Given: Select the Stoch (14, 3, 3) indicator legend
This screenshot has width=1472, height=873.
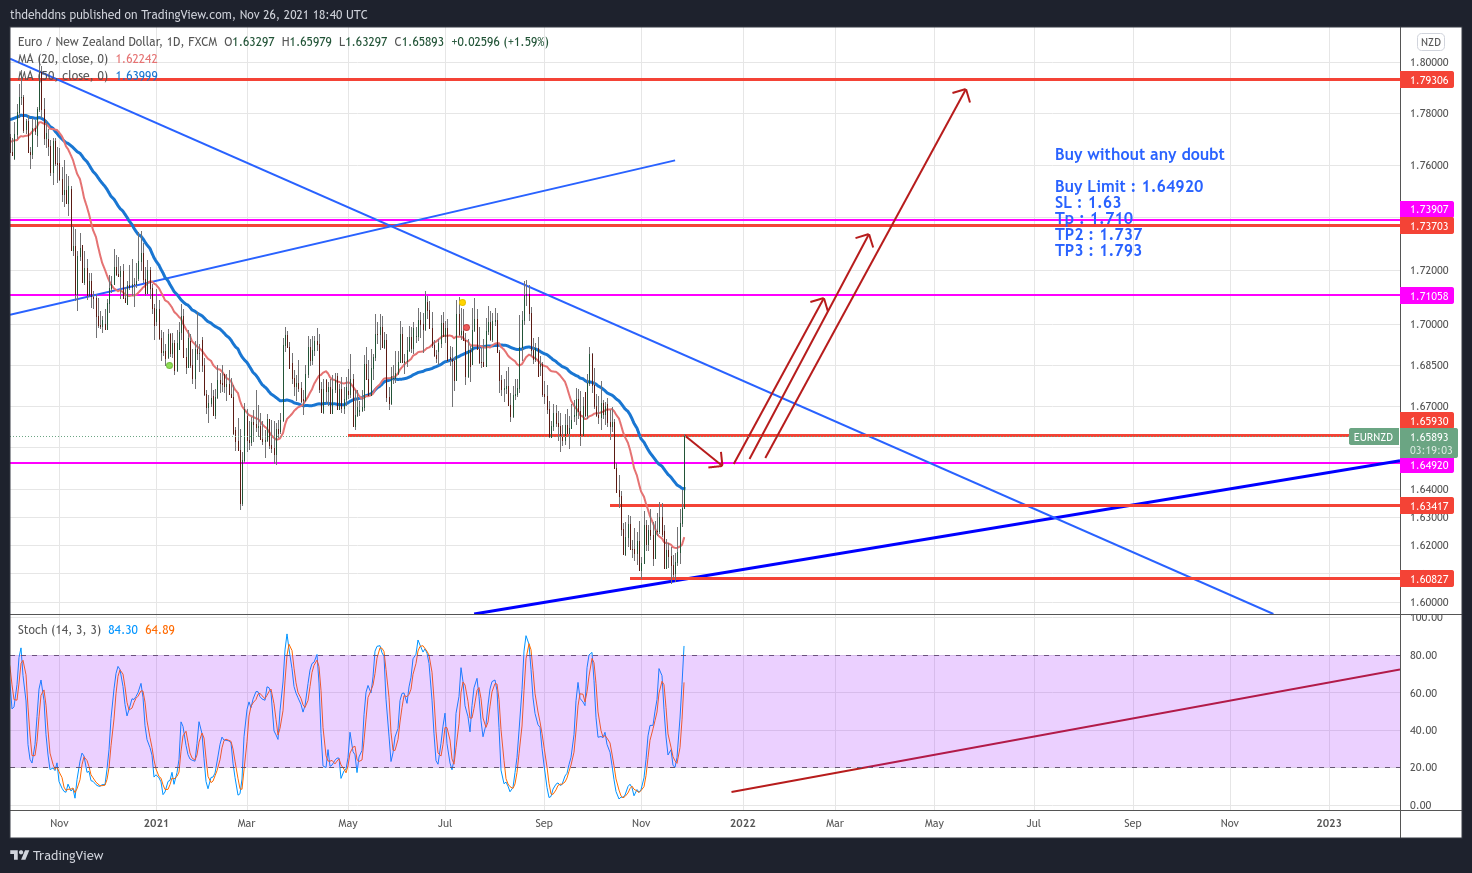Looking at the screenshot, I should point(59,629).
